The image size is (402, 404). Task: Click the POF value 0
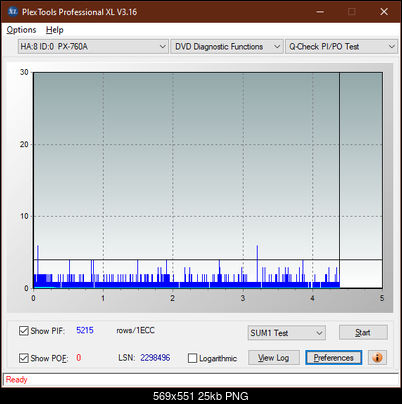pos(79,358)
